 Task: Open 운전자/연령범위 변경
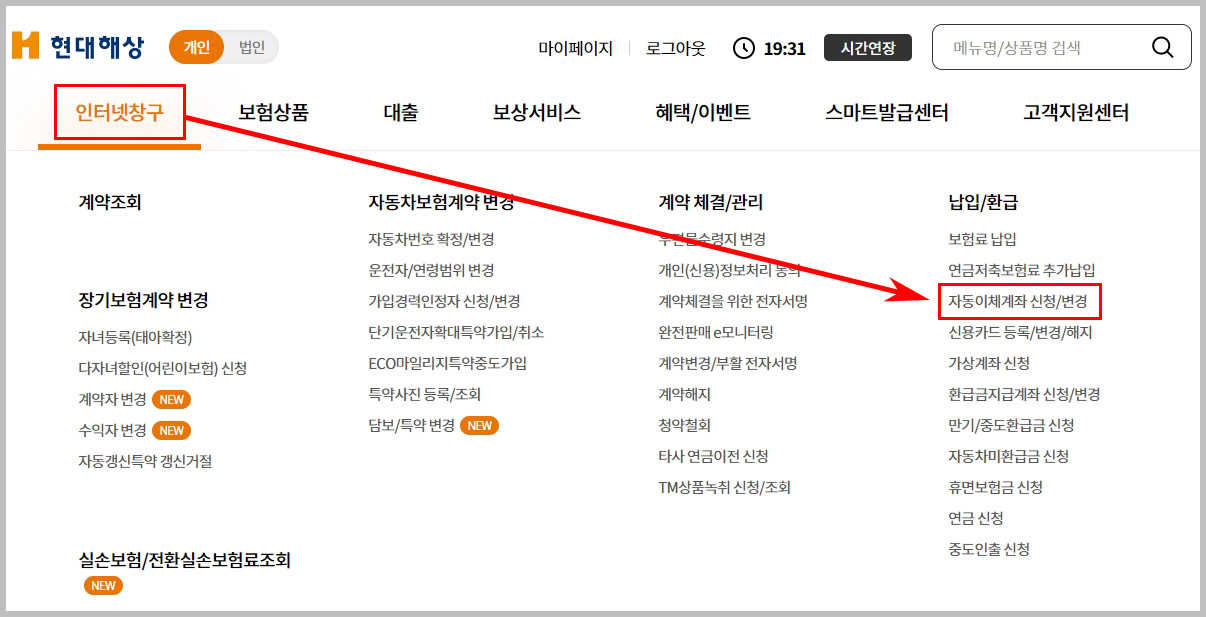coord(431,270)
